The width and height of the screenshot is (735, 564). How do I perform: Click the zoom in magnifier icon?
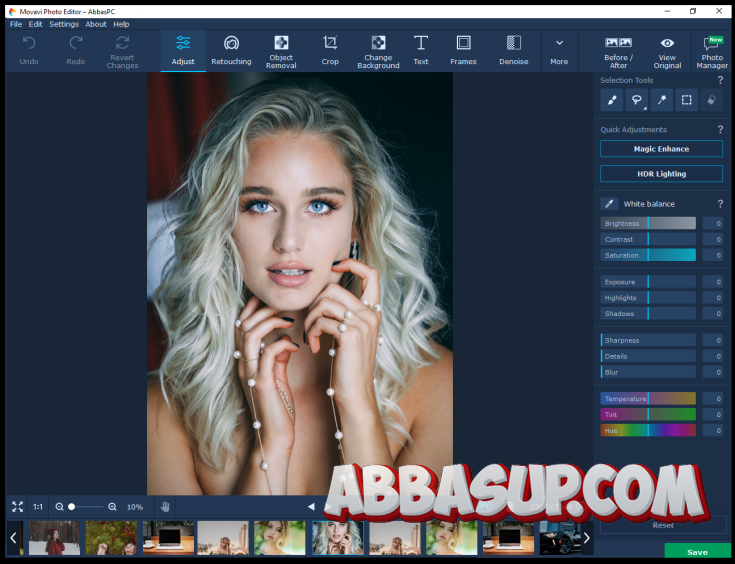tap(112, 507)
